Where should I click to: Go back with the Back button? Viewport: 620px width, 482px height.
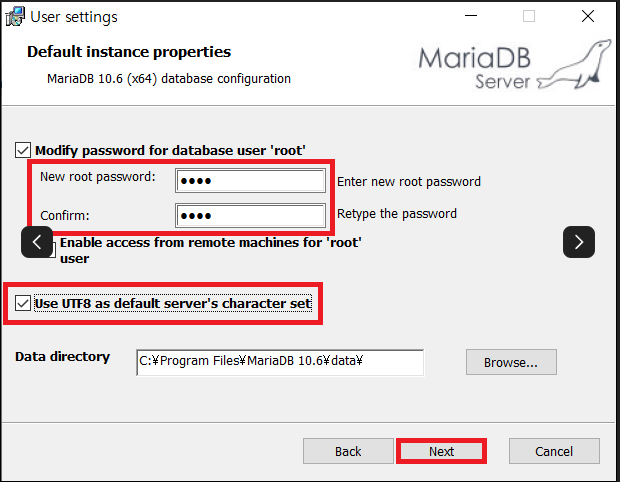tap(348, 451)
